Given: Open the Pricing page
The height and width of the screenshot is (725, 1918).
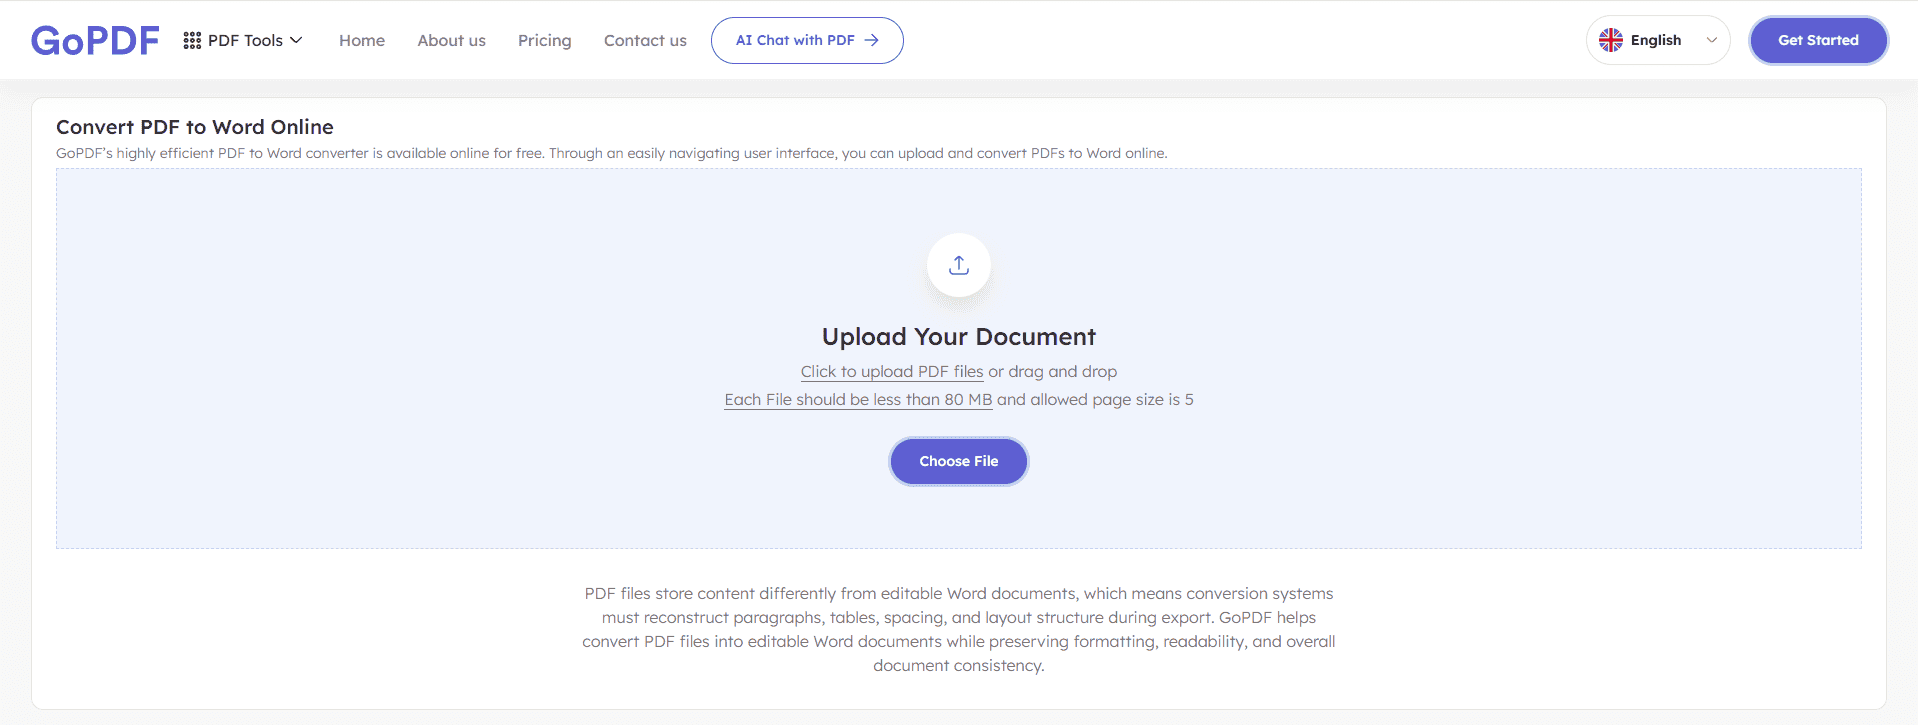Looking at the screenshot, I should [x=544, y=40].
